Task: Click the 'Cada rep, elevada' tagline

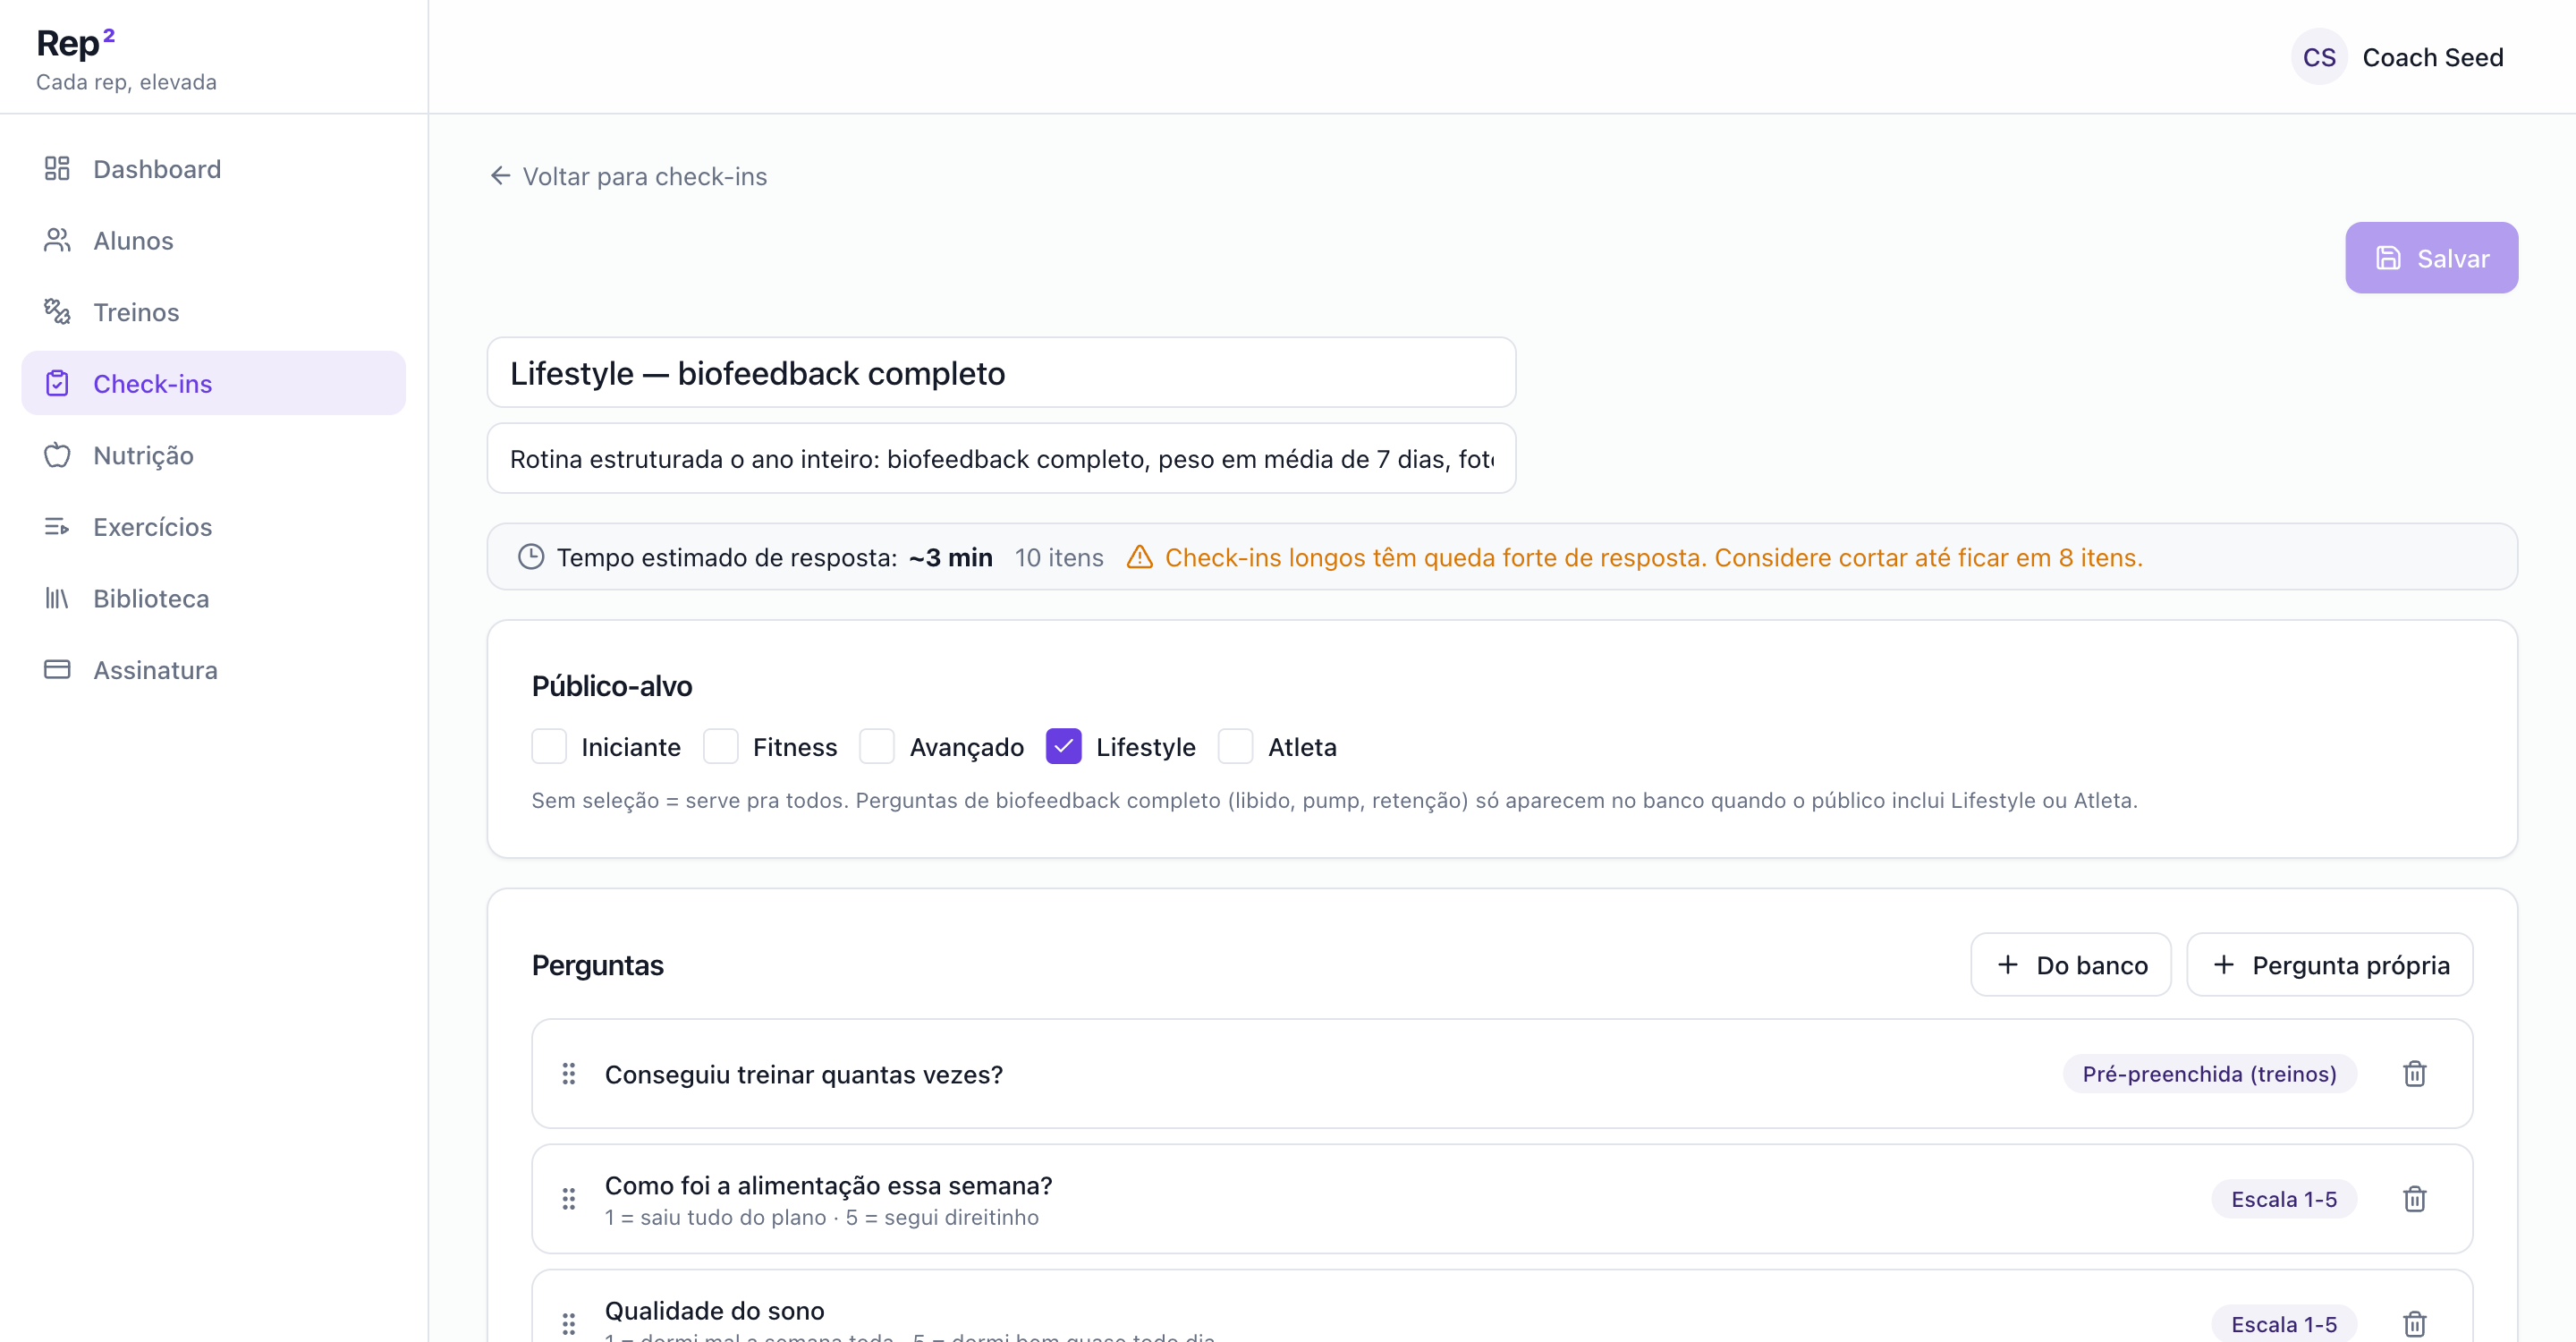Action: [x=126, y=82]
